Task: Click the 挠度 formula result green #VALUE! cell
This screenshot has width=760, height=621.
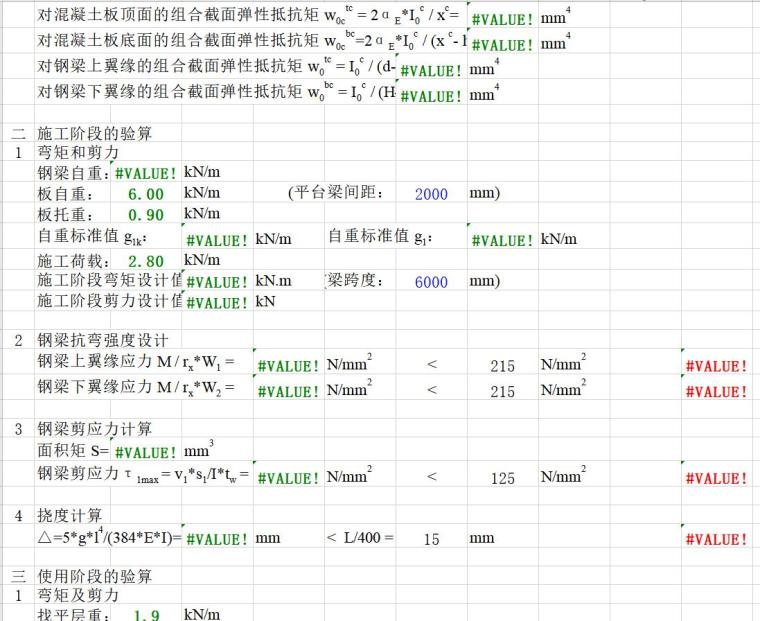Action: tap(217, 540)
